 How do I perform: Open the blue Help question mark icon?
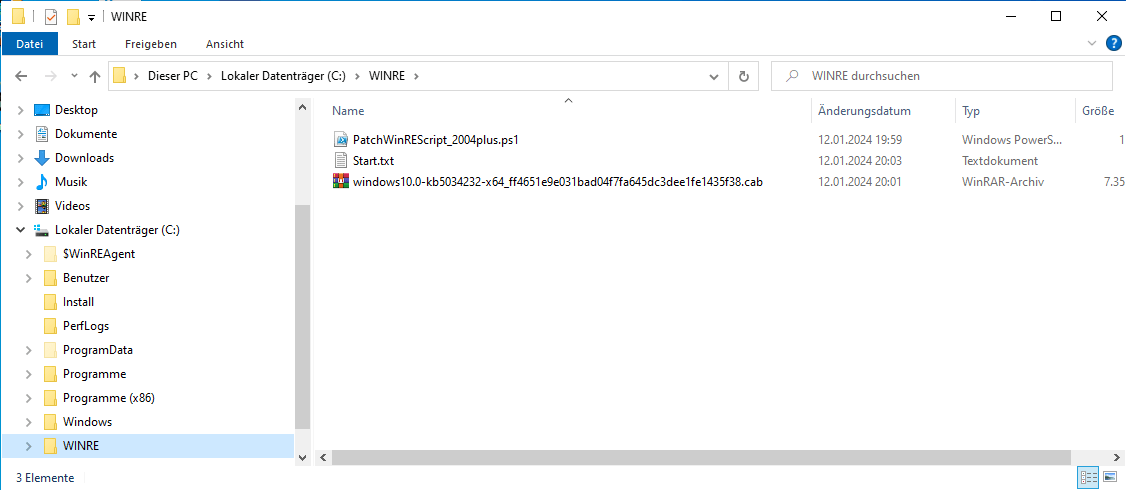point(1112,44)
